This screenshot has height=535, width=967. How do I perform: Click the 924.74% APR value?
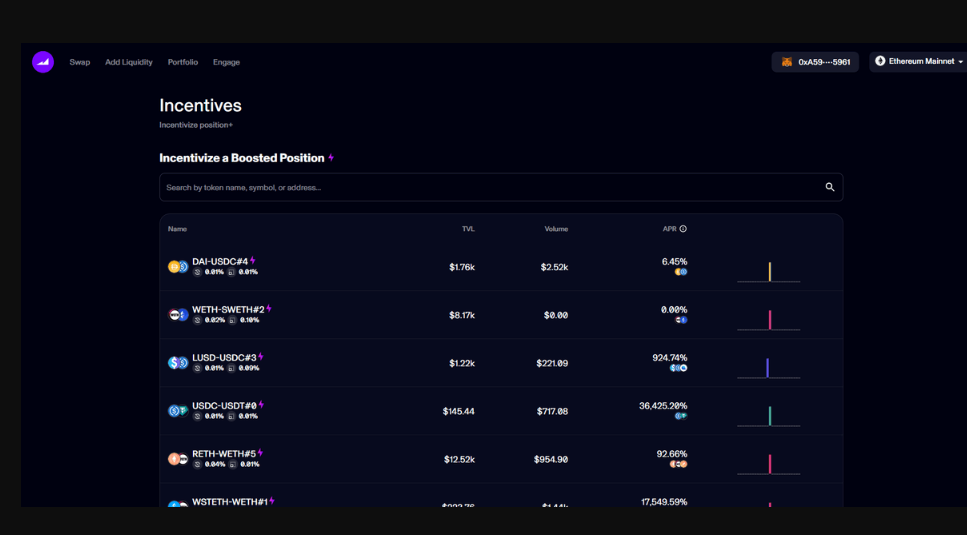pos(670,357)
